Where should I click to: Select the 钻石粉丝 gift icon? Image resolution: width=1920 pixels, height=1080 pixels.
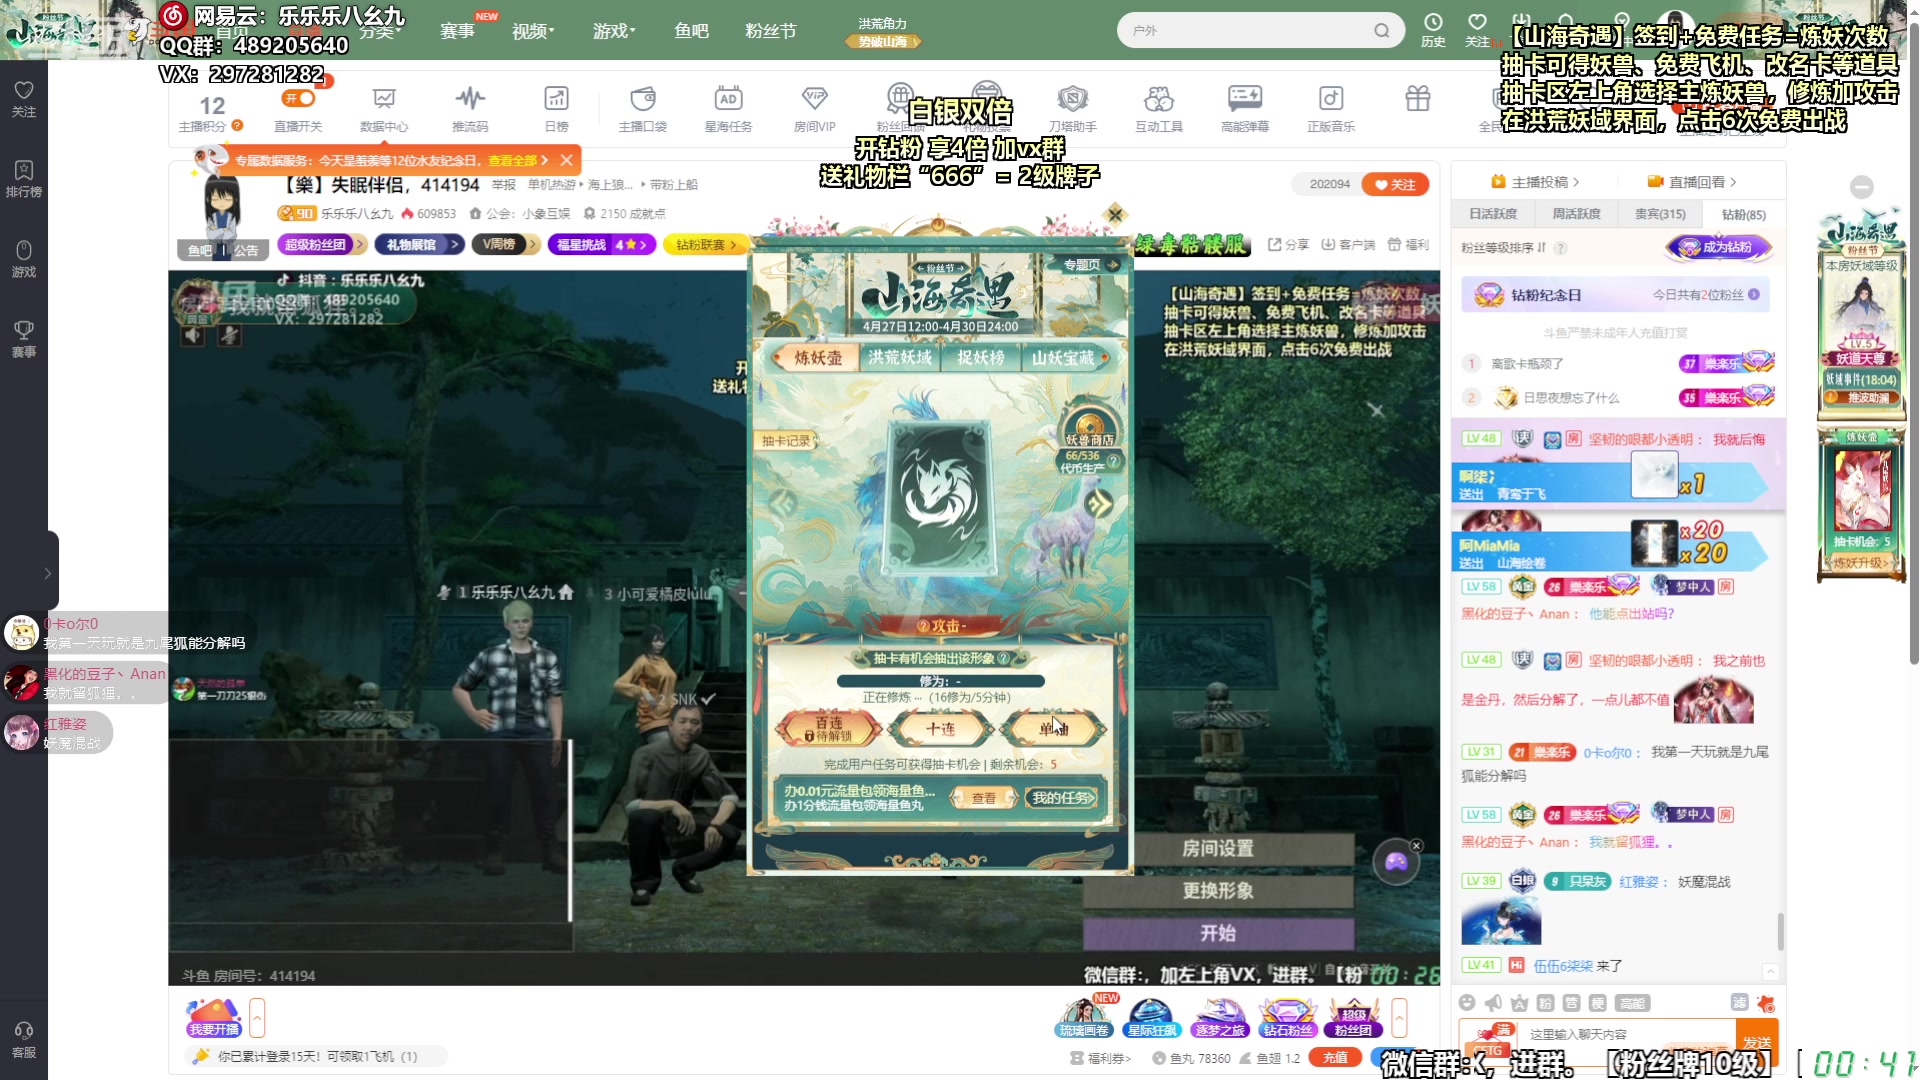click(x=1287, y=1017)
